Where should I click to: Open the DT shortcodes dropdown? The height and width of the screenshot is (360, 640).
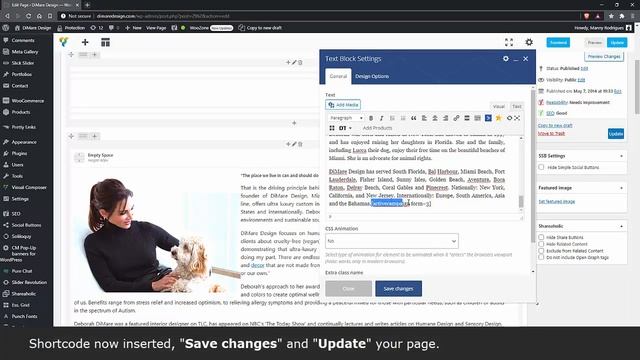[x=345, y=128]
